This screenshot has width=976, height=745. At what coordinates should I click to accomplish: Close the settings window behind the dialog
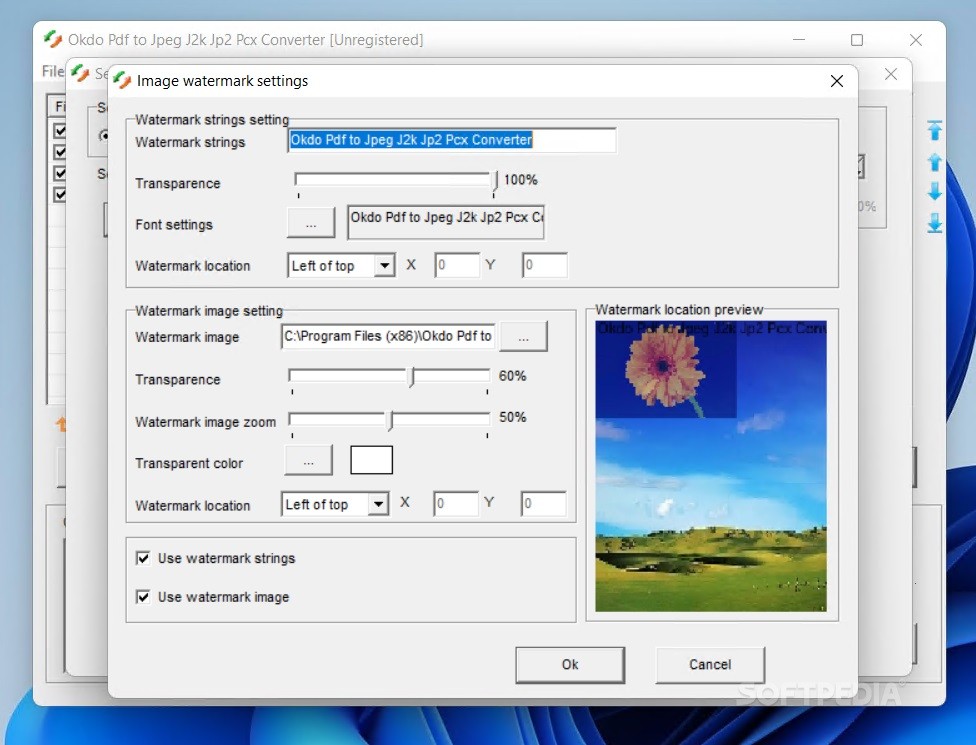pyautogui.click(x=891, y=74)
